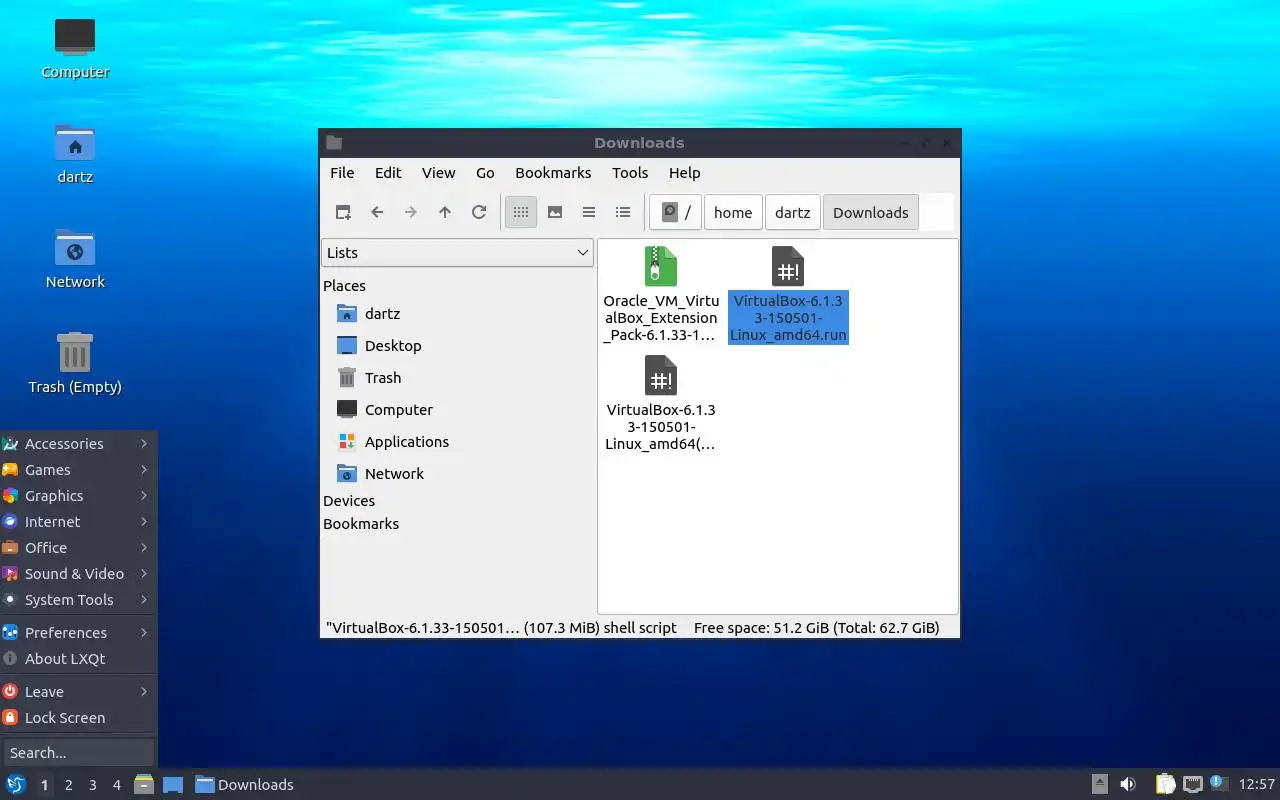The height and width of the screenshot is (800, 1280).
Task: Click Lock Screen menu entry
Action: point(78,718)
